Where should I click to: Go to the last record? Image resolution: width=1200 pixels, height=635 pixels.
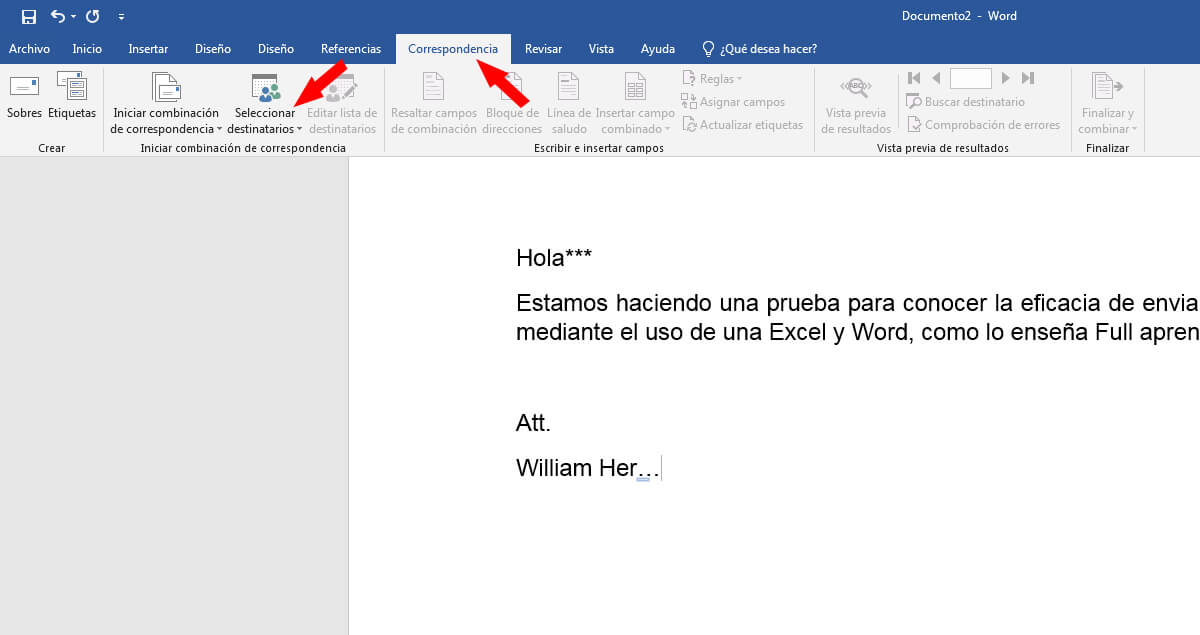coord(1028,78)
